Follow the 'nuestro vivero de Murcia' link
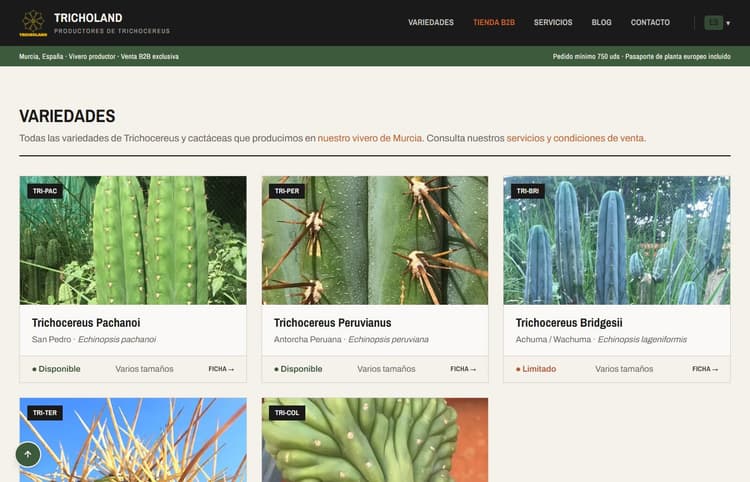Screen dimensions: 750x482 click(x=370, y=138)
